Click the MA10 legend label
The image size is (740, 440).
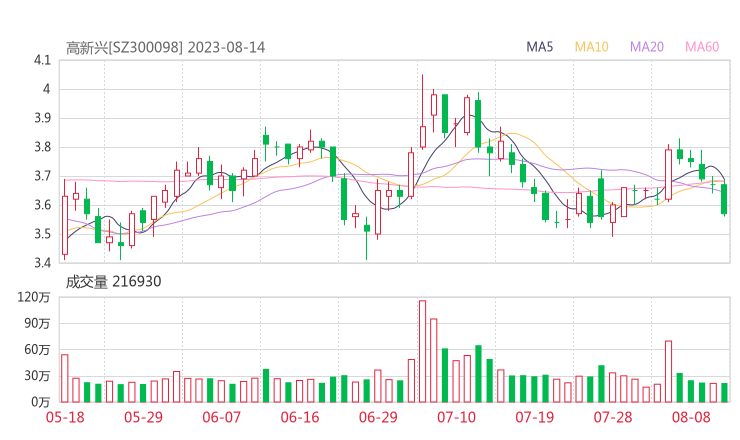(591, 47)
